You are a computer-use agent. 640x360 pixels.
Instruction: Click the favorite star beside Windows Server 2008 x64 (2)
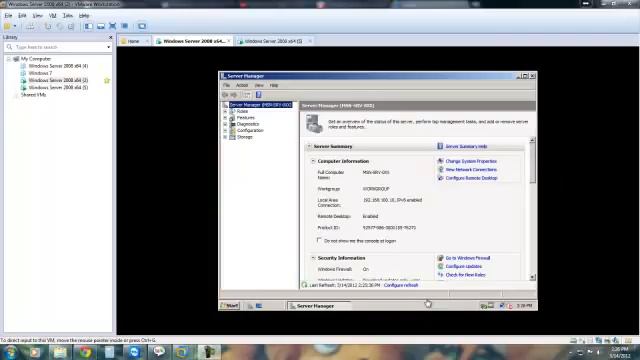(x=107, y=80)
